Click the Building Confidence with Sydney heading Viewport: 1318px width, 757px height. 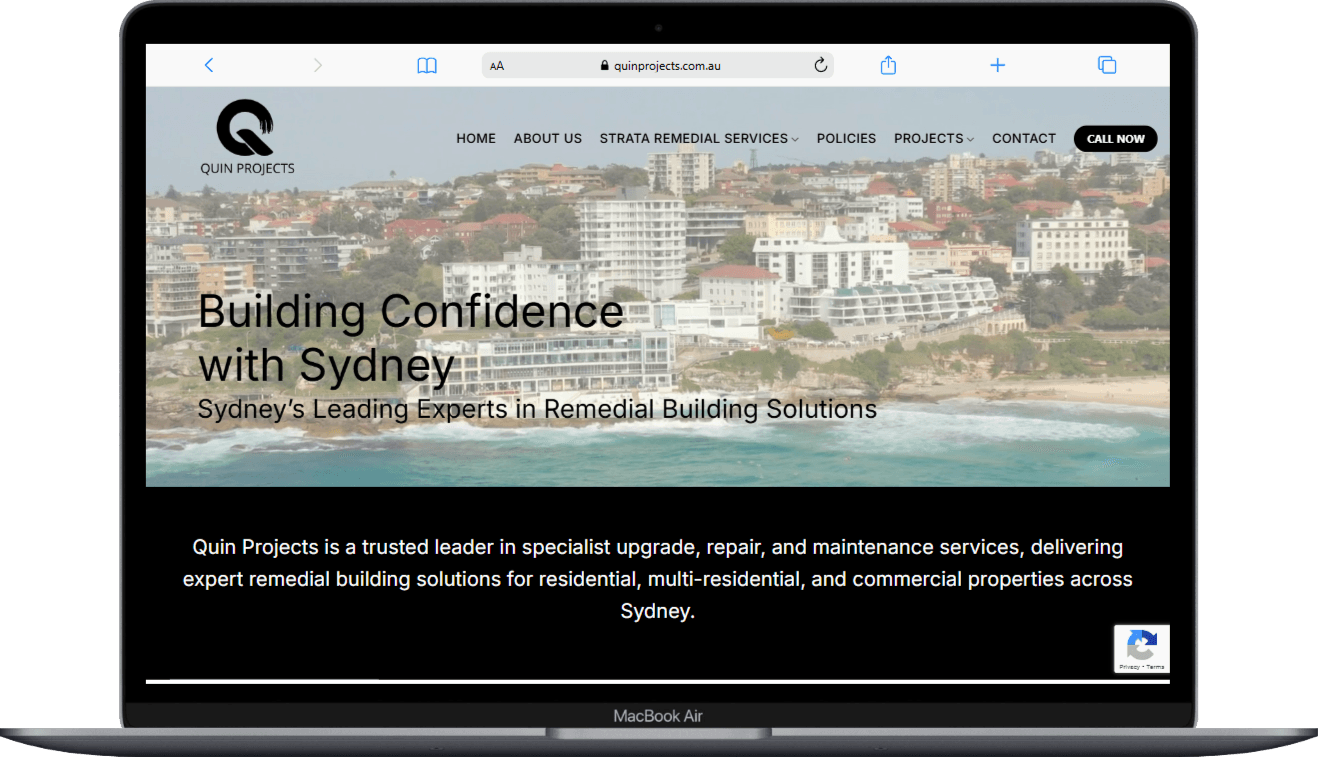tap(410, 338)
